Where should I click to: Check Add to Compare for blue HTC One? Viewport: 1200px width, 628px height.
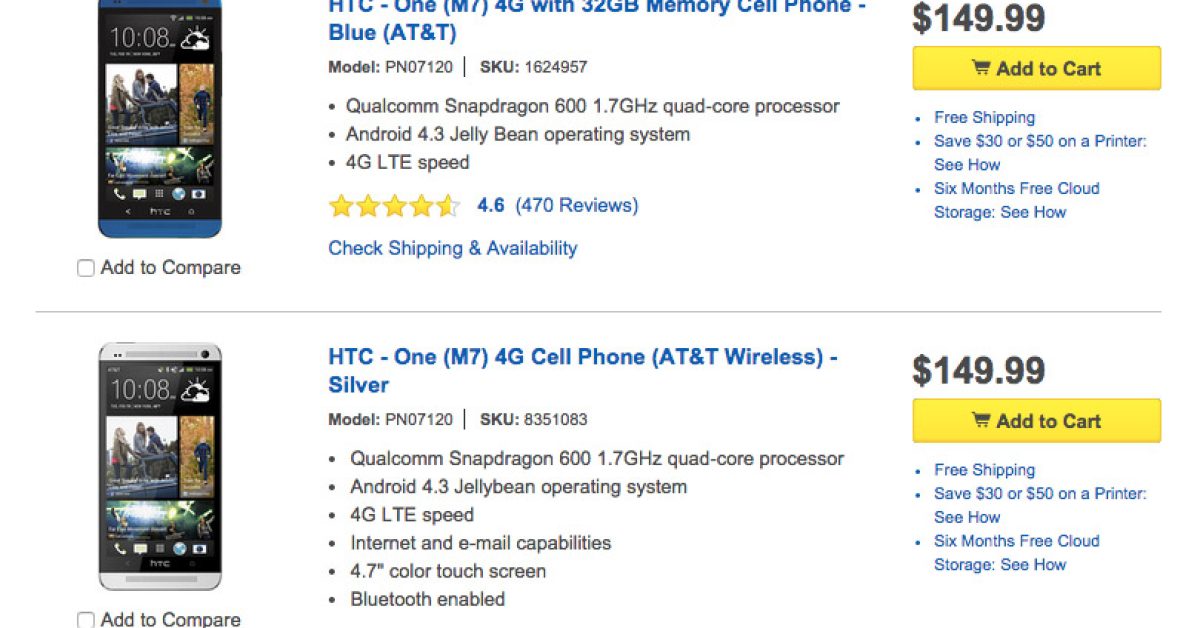coord(86,268)
